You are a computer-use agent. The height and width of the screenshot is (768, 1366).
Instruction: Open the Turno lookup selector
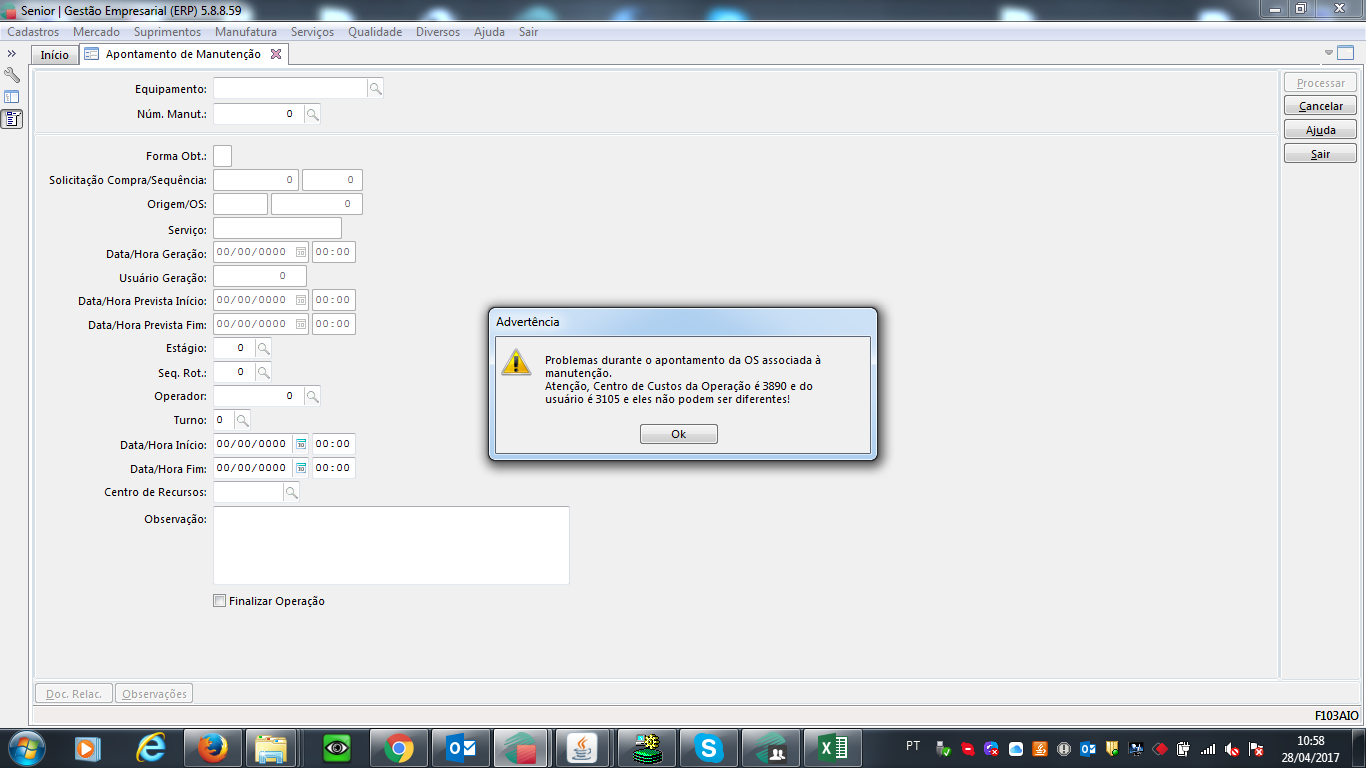pos(242,421)
